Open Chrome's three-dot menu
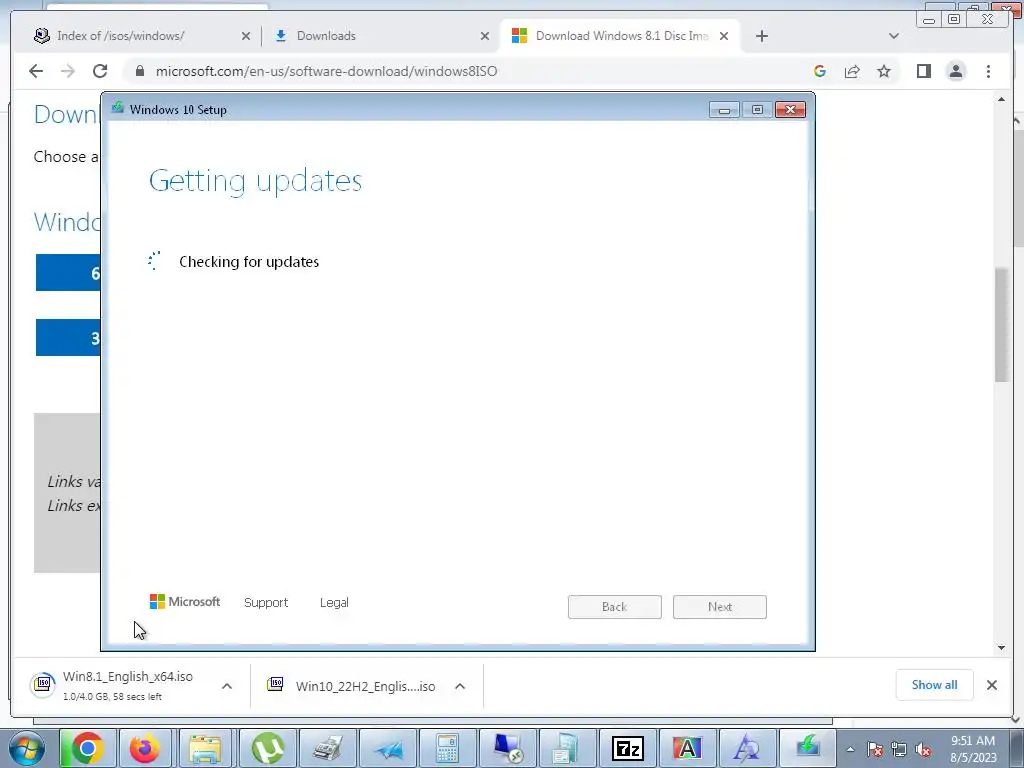Screen dimensions: 1024x768 [x=988, y=71]
